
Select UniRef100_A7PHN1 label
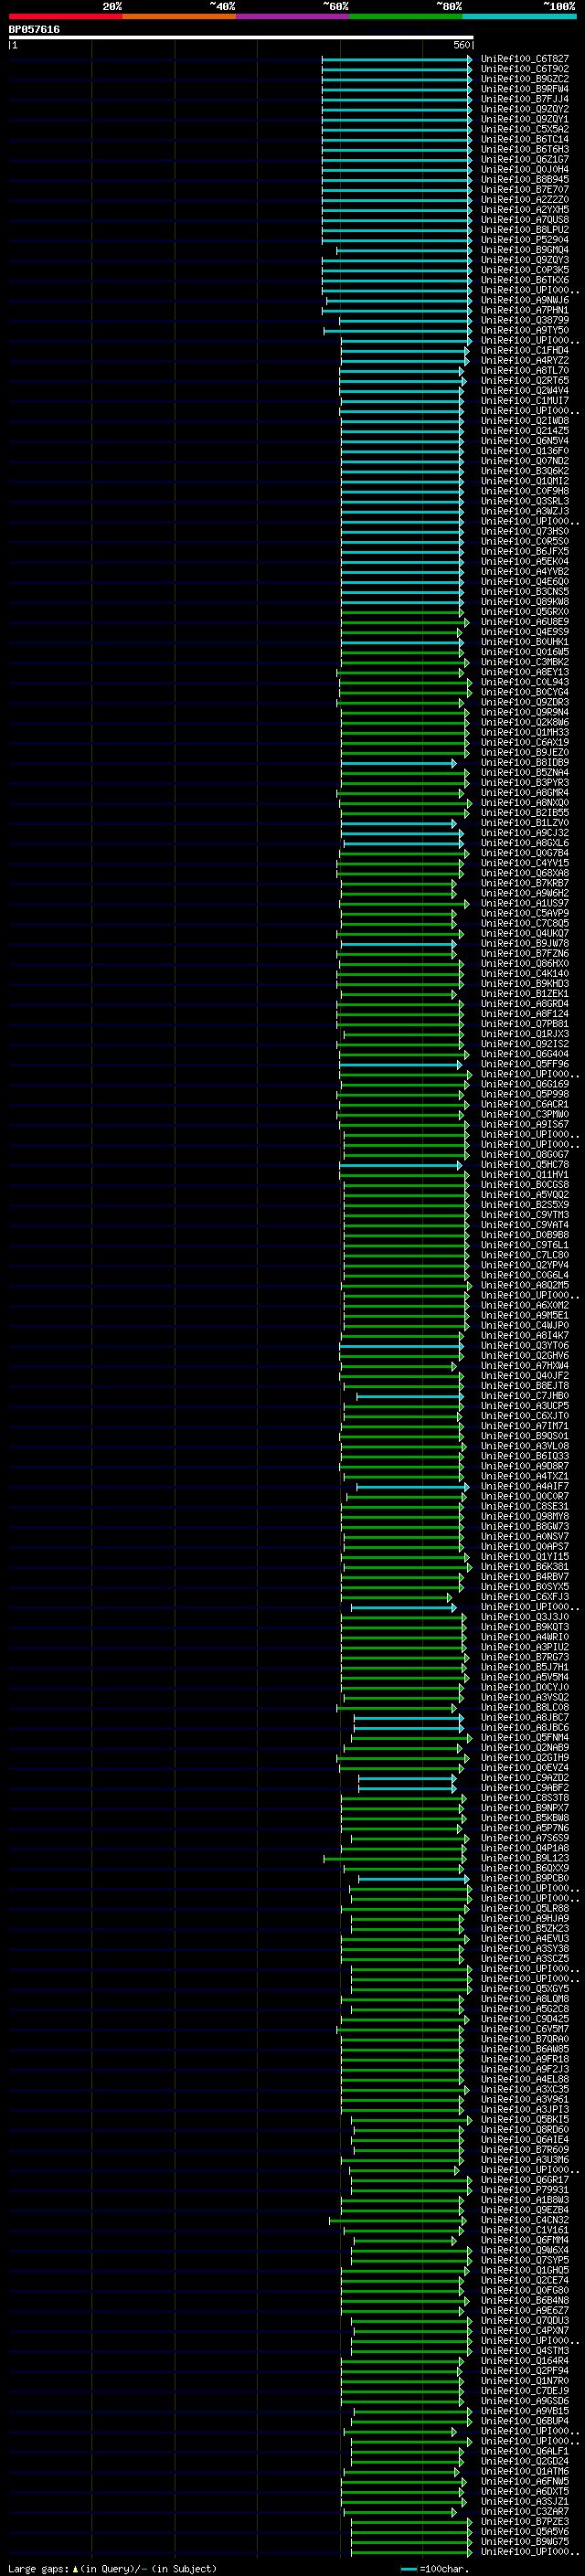[525, 310]
